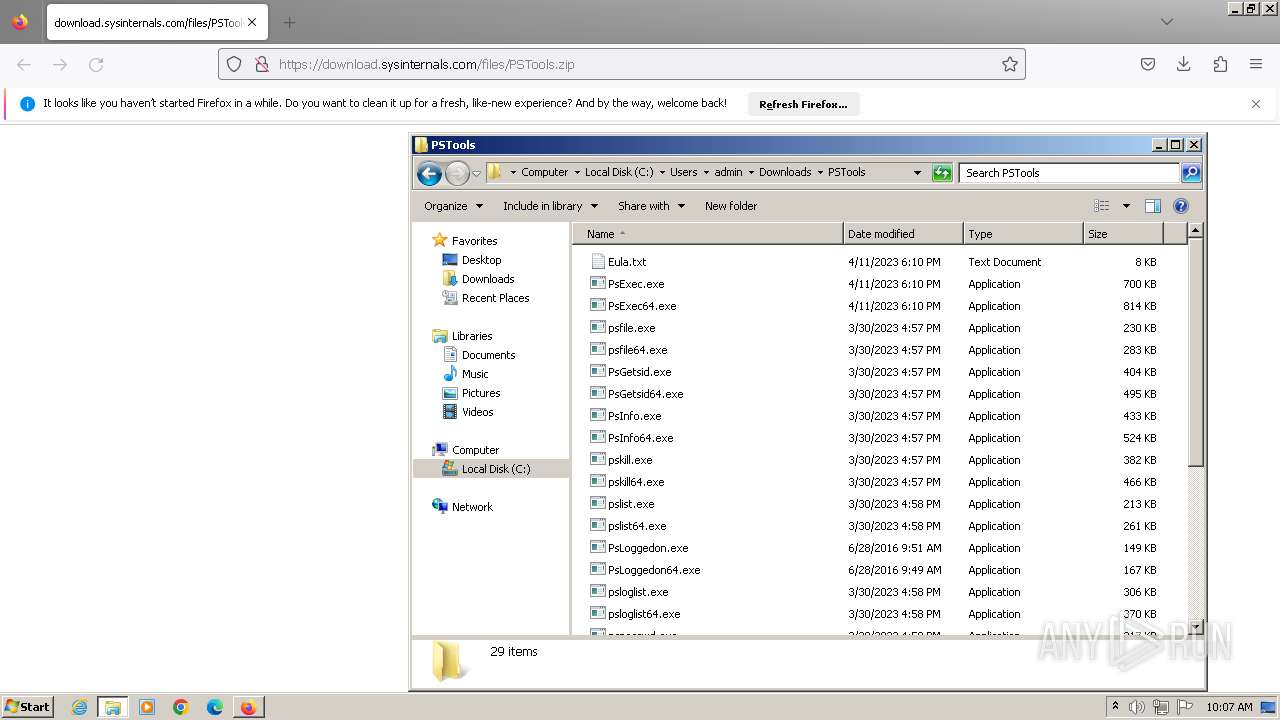
Task: Select the pskill64.exe file
Action: 636,482
